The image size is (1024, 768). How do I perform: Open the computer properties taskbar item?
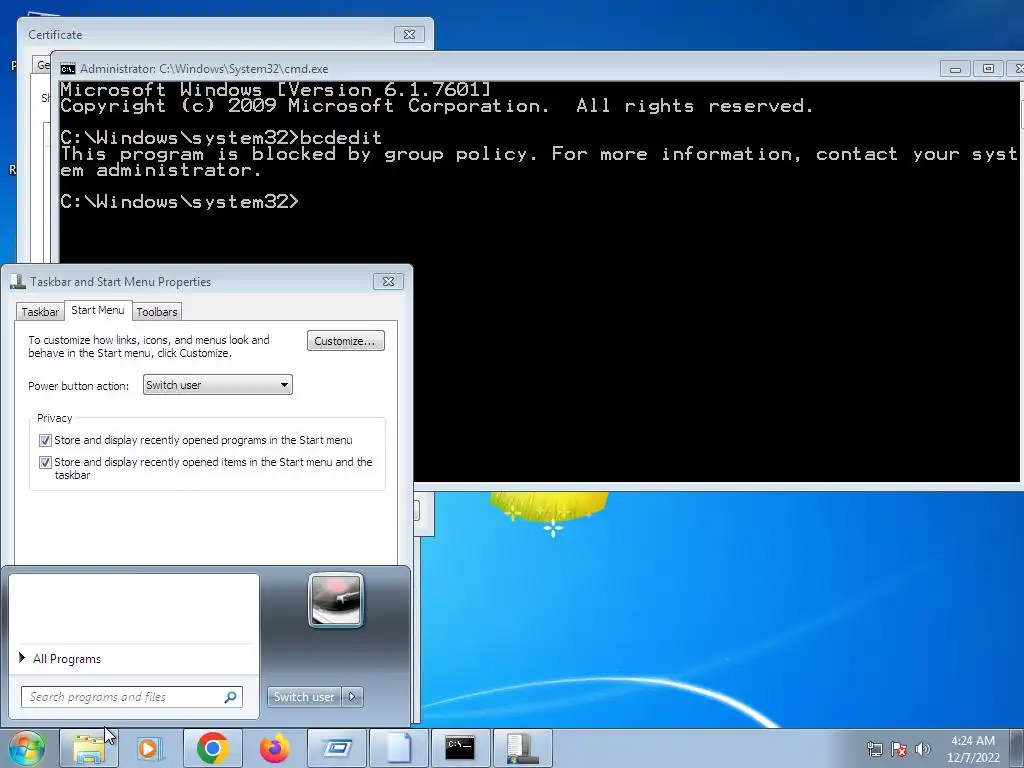[522, 748]
